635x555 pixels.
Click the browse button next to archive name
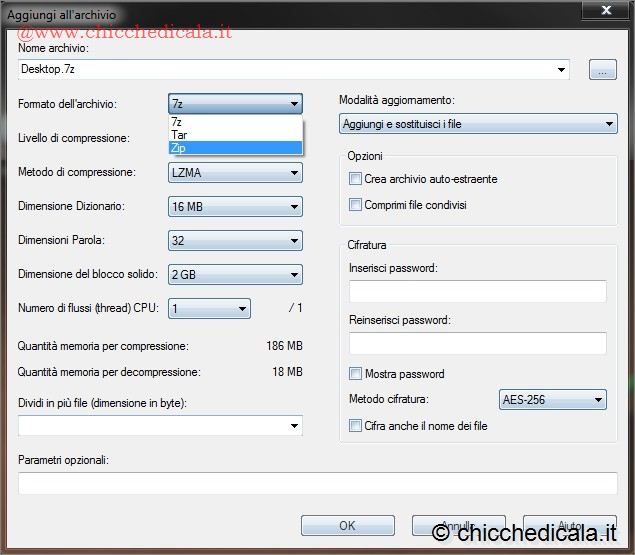(x=602, y=70)
